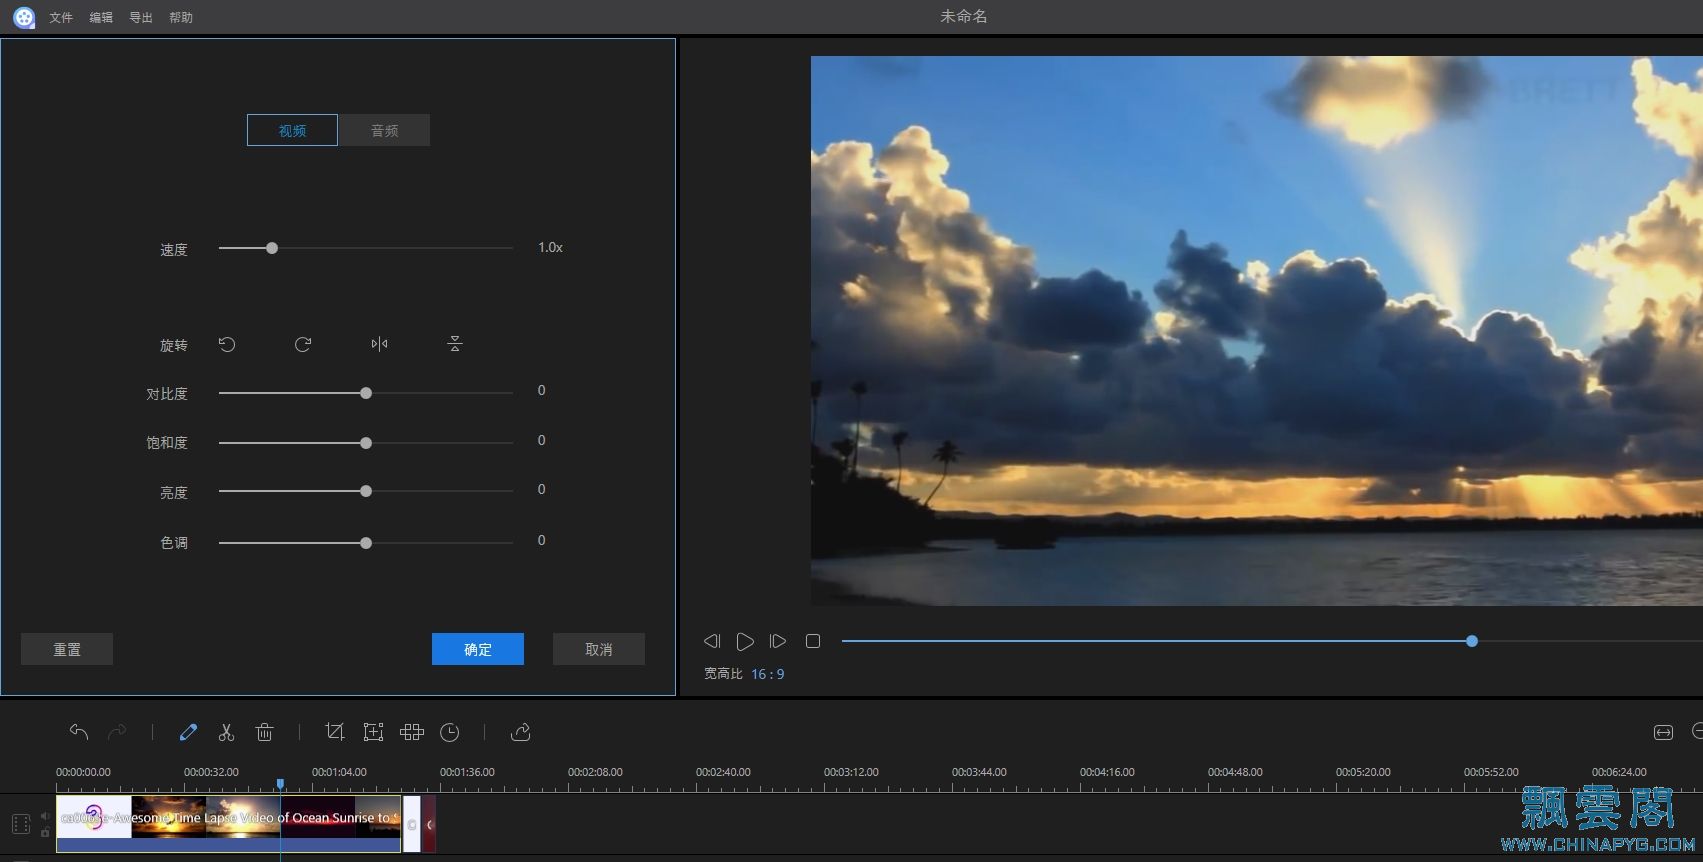This screenshot has width=1703, height=862.
Task: Click the 重置 reset button
Action: click(67, 649)
